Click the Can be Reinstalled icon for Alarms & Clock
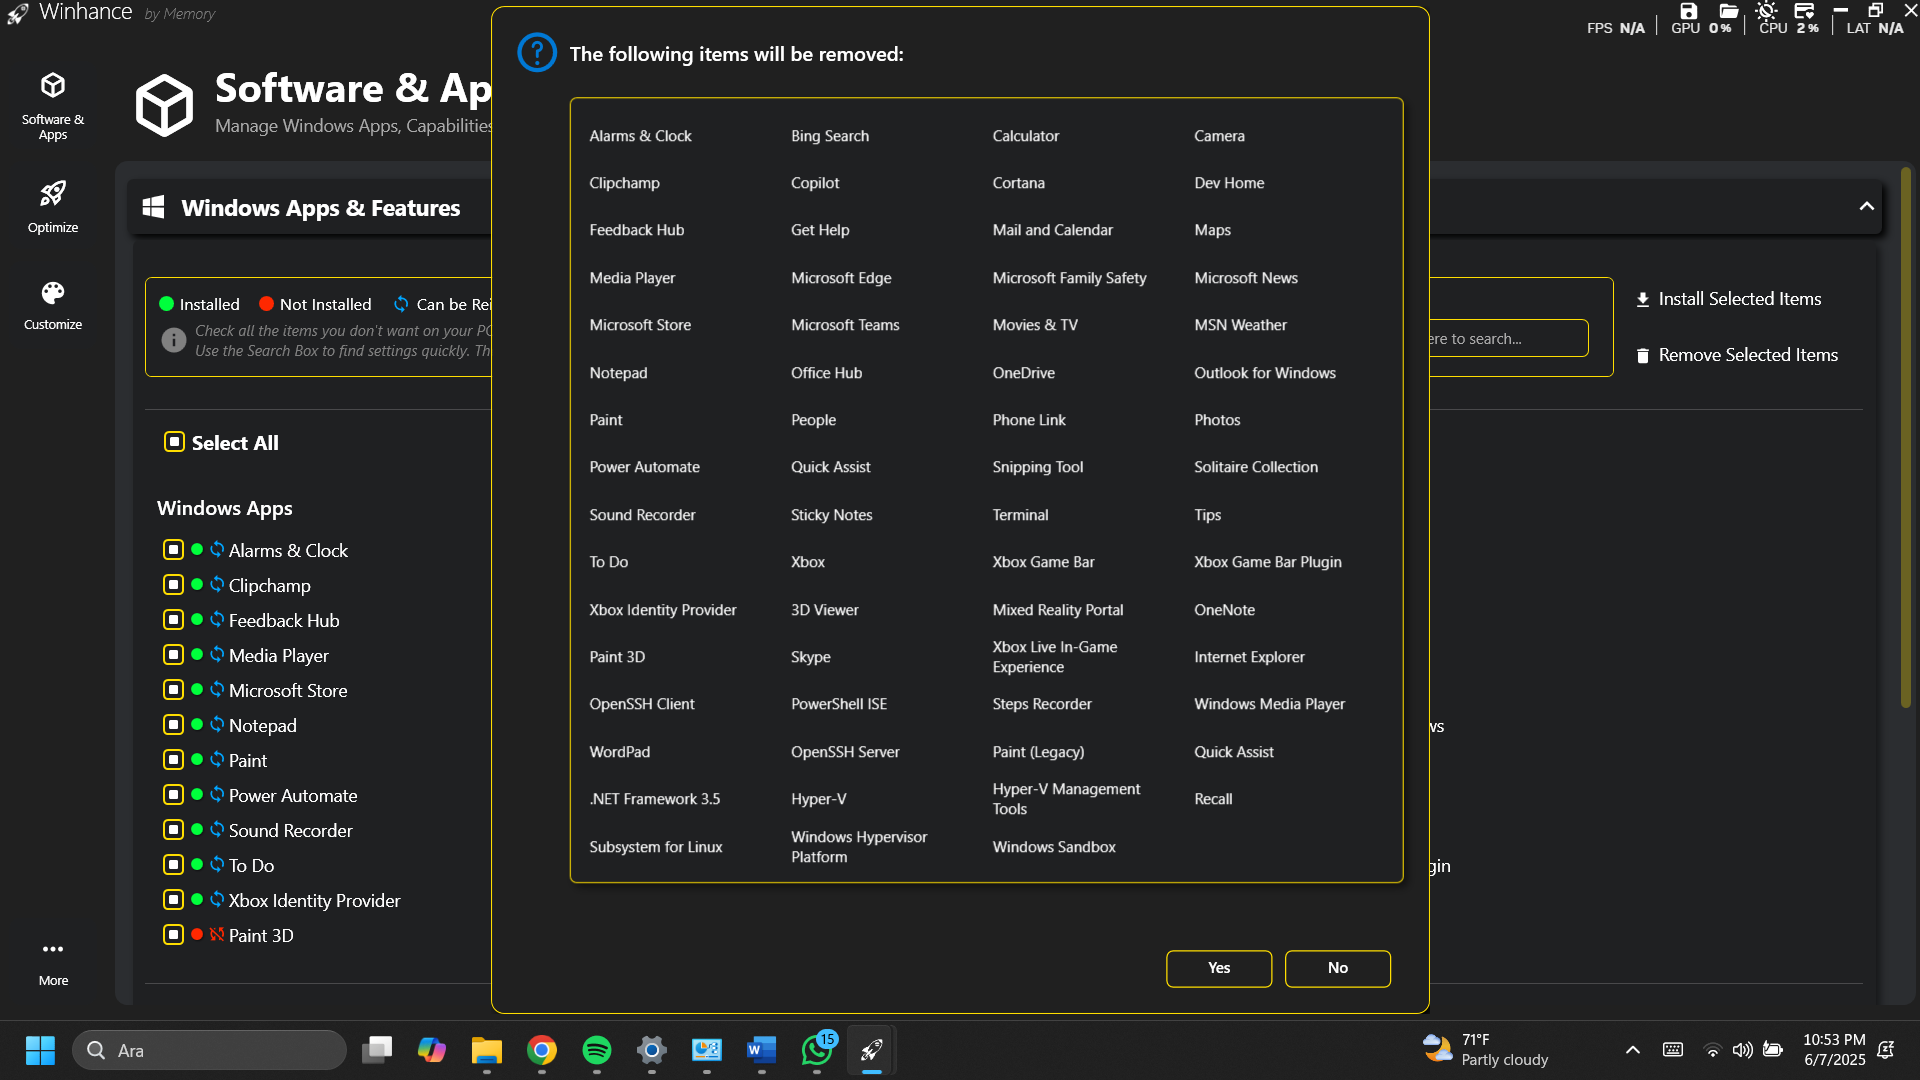The width and height of the screenshot is (1920, 1080). (x=217, y=549)
